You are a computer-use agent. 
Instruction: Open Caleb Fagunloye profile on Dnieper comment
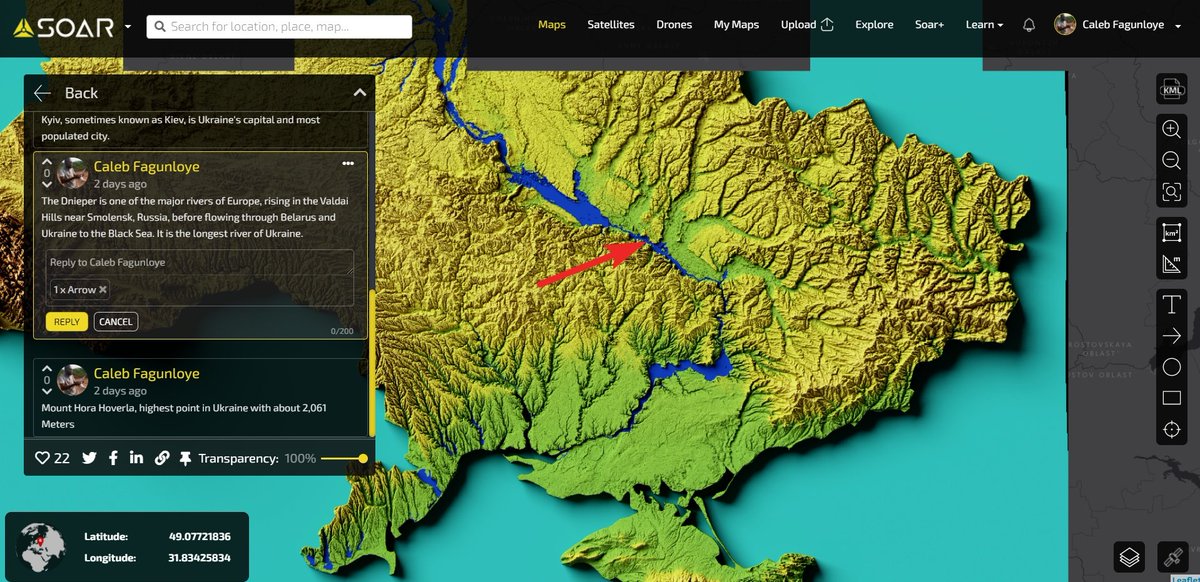146,167
